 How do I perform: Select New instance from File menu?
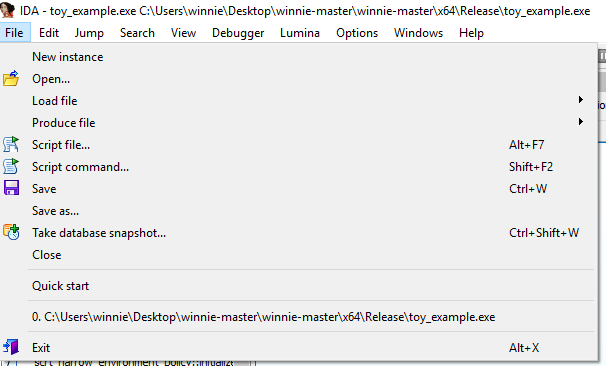pos(67,57)
